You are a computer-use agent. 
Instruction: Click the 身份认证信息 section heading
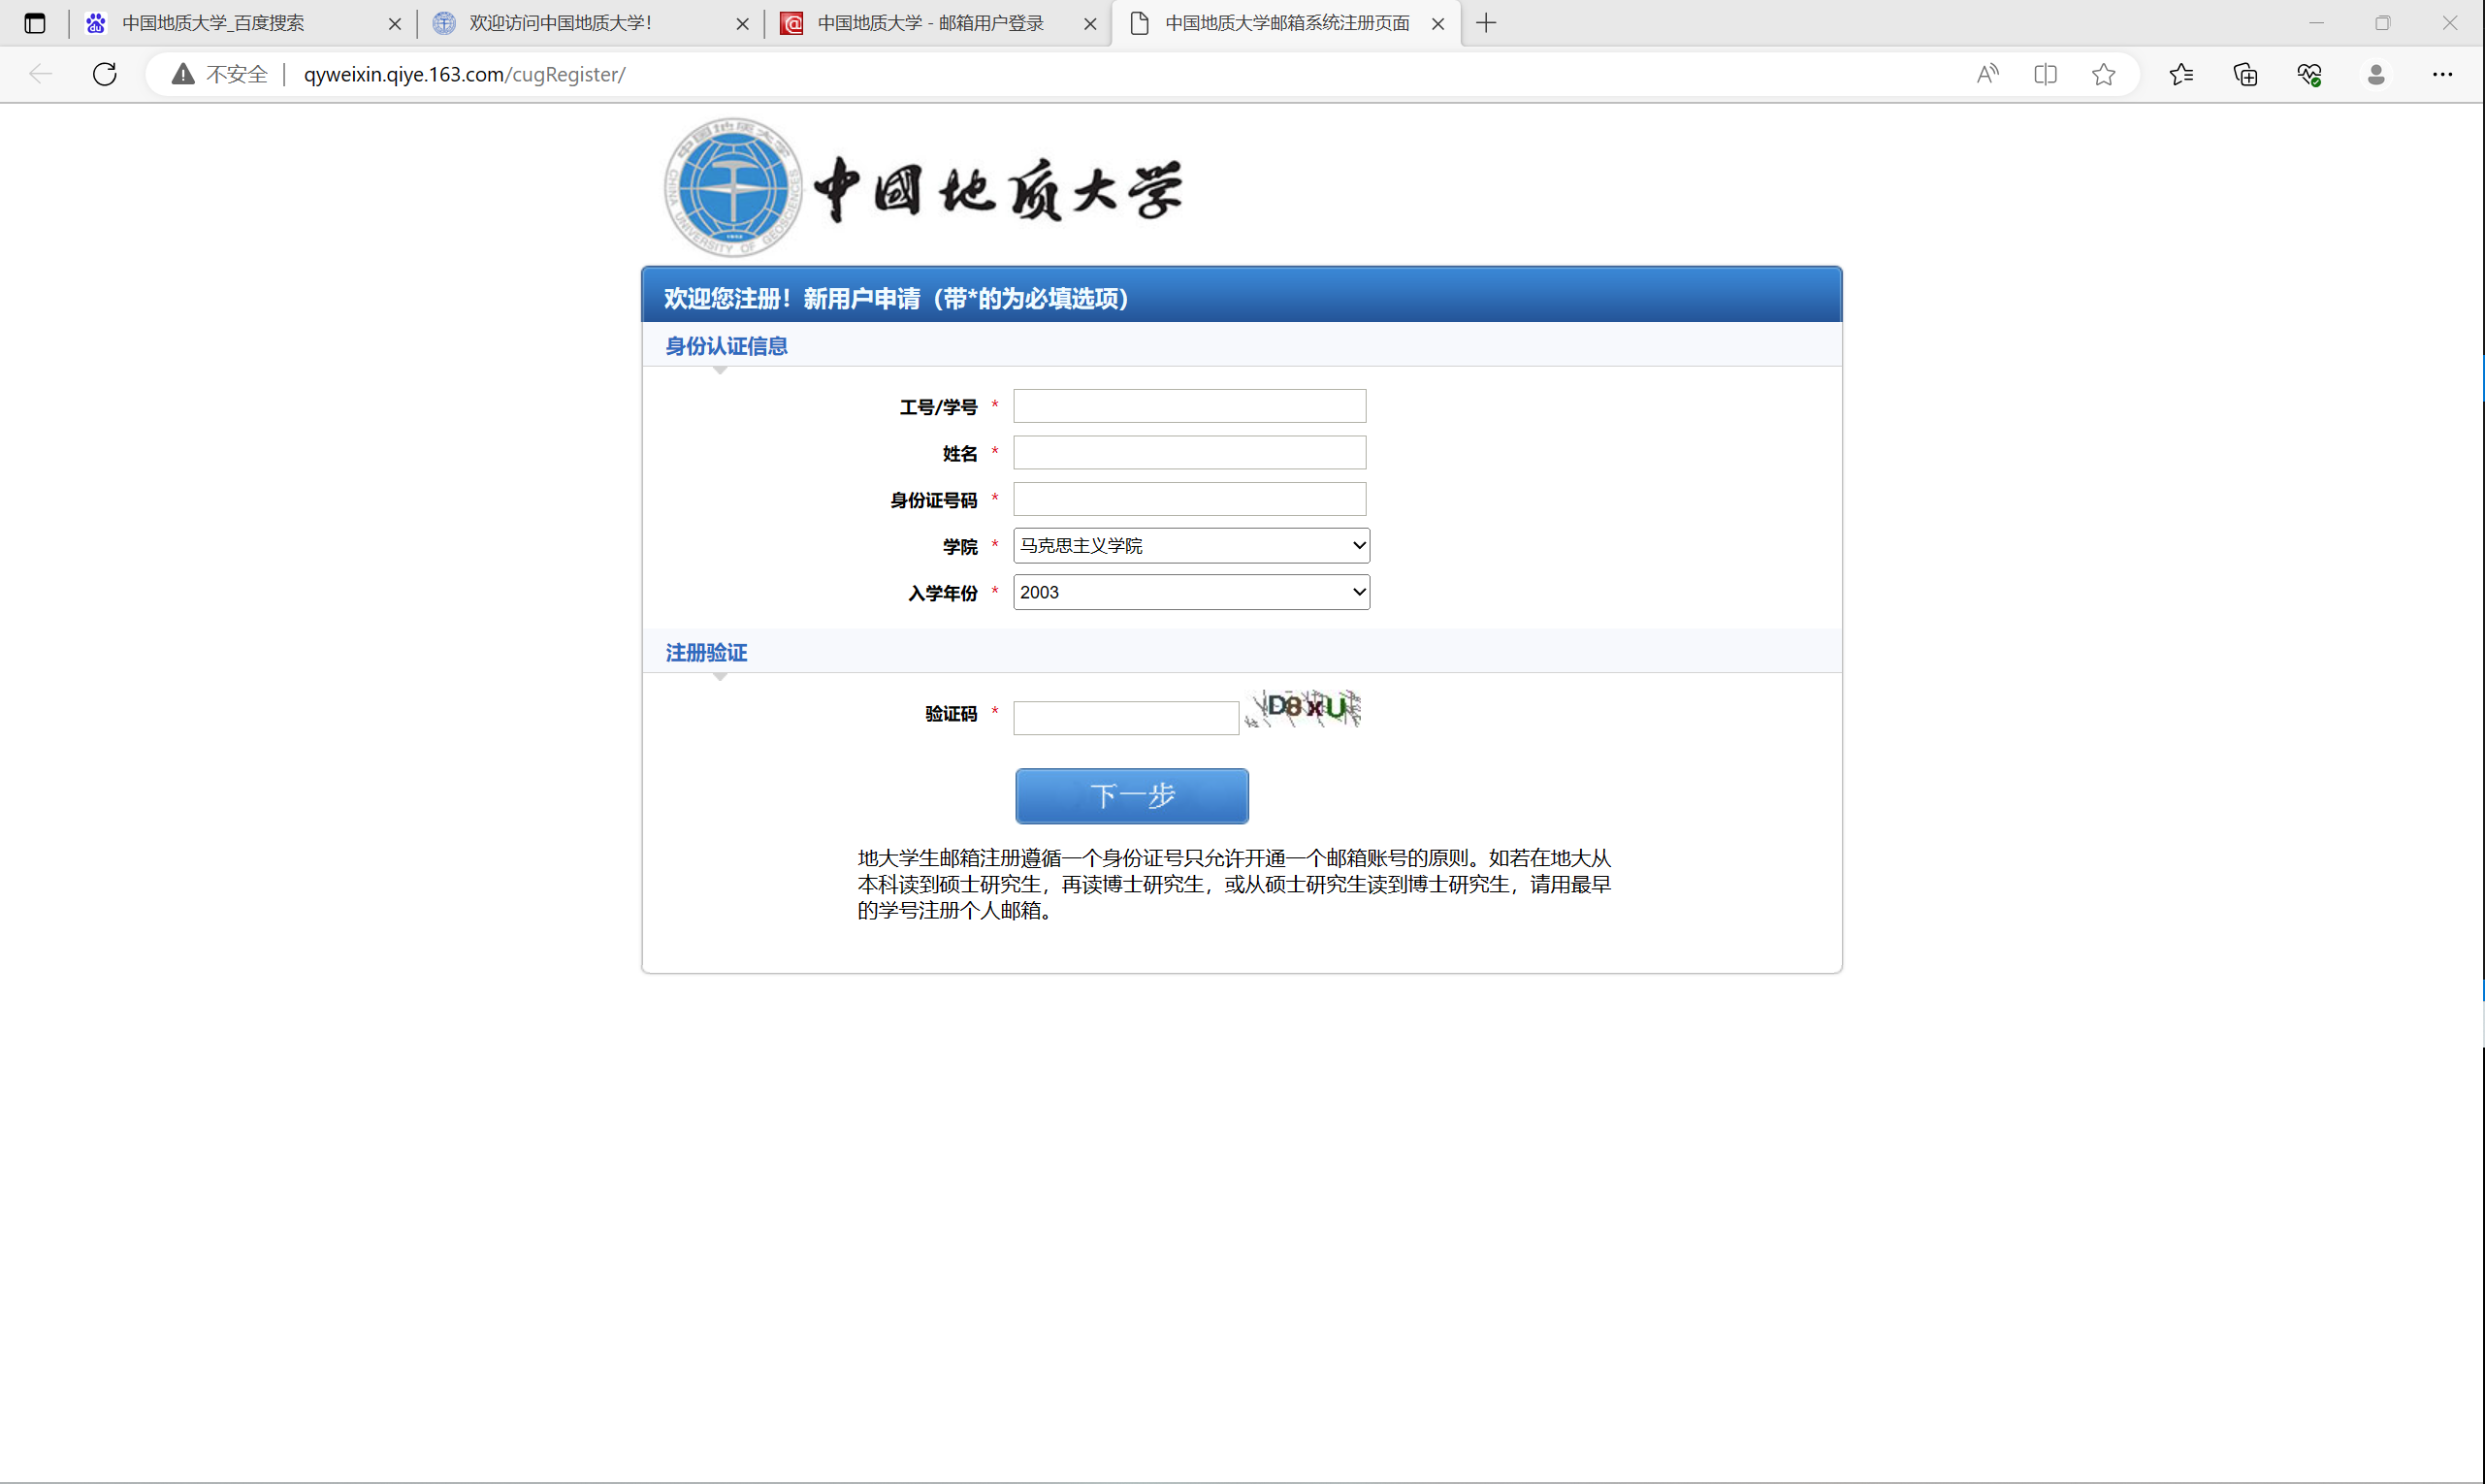point(726,346)
